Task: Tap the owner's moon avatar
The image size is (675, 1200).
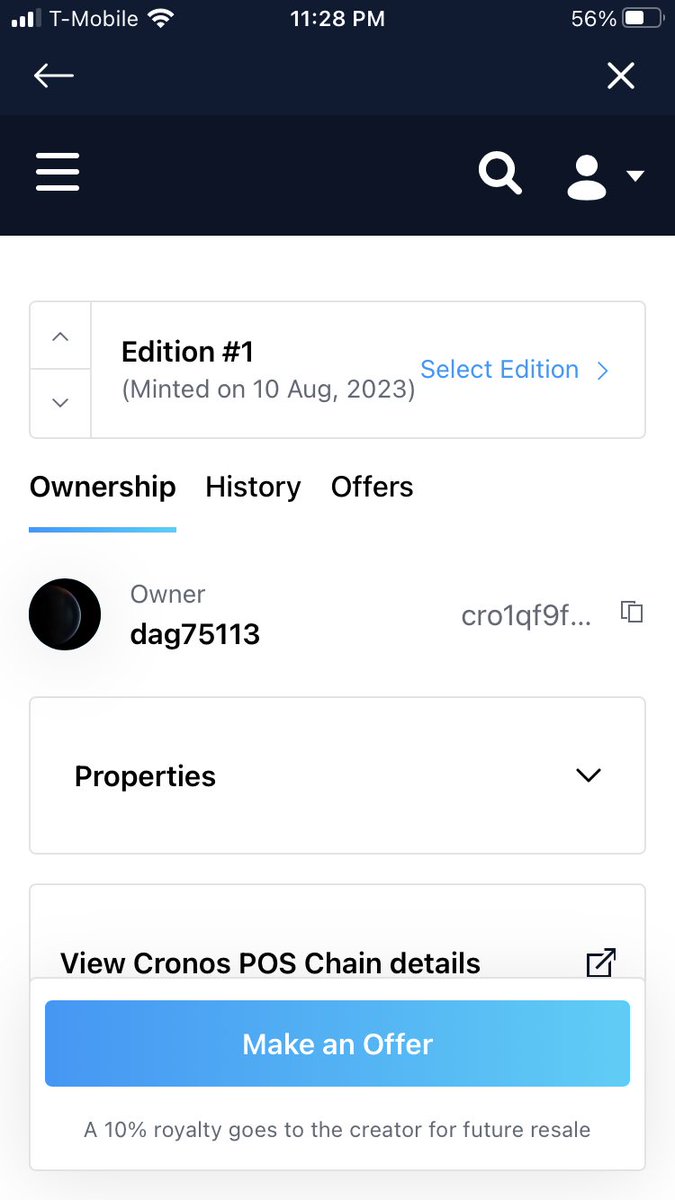Action: coord(65,614)
